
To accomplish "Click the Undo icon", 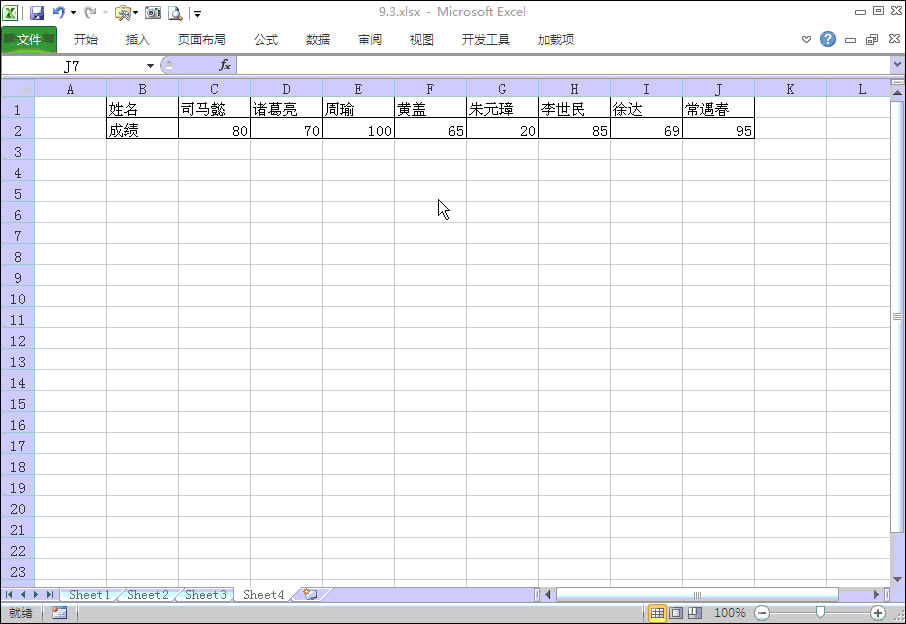I will [x=57, y=12].
